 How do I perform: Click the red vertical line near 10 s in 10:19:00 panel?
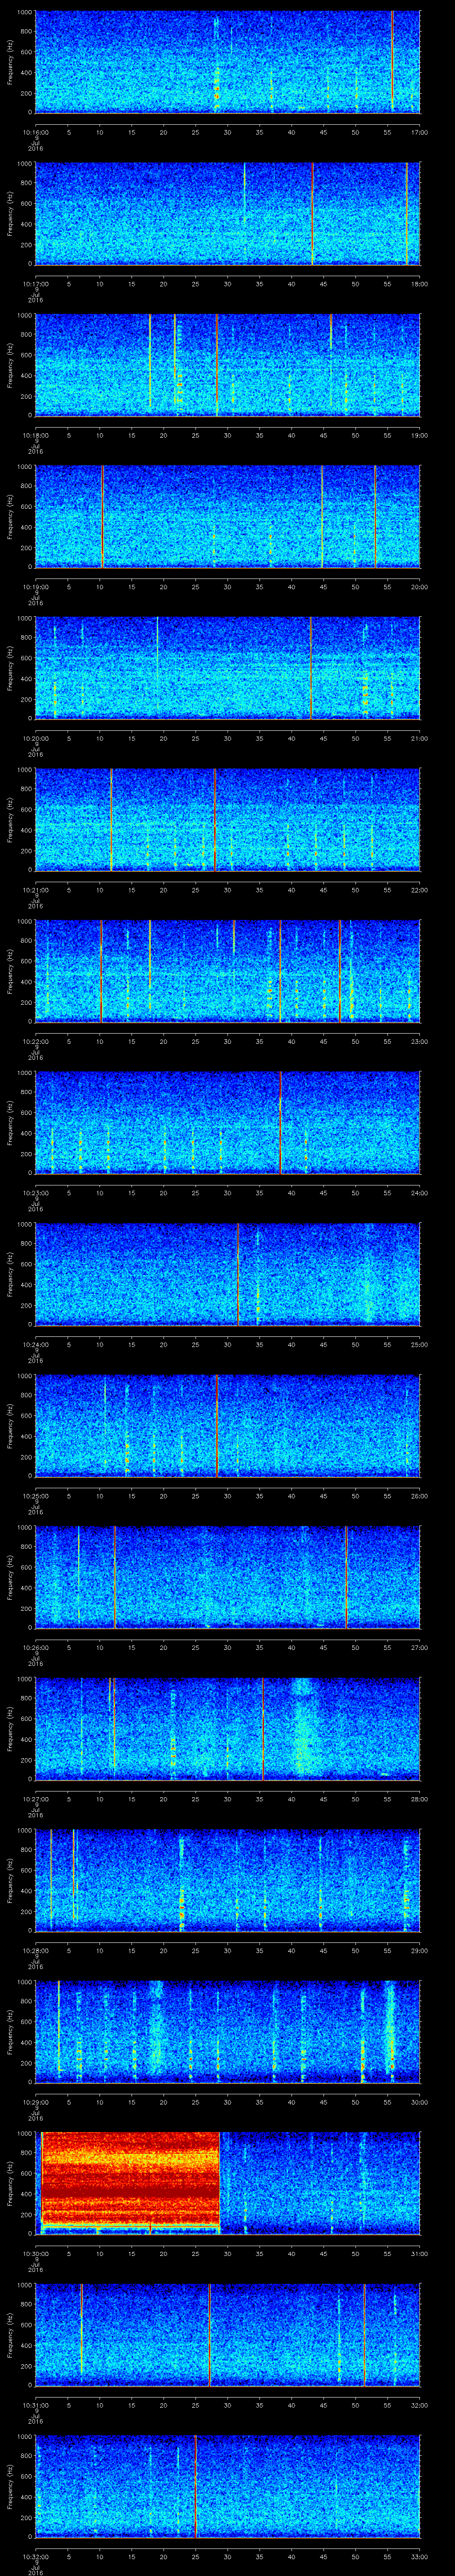click(x=102, y=516)
